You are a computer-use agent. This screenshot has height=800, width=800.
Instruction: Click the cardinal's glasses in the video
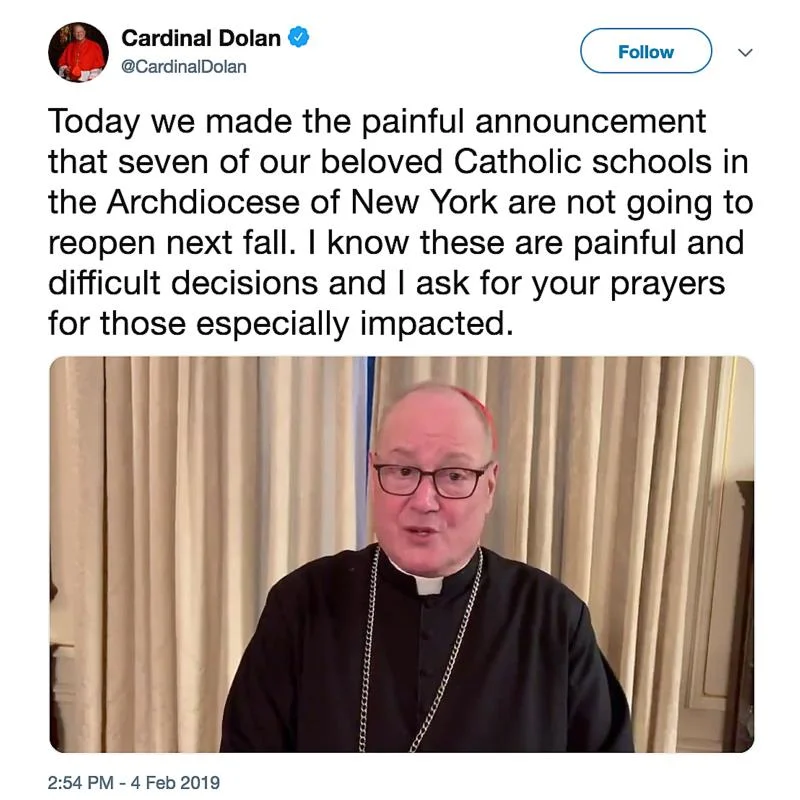431,479
